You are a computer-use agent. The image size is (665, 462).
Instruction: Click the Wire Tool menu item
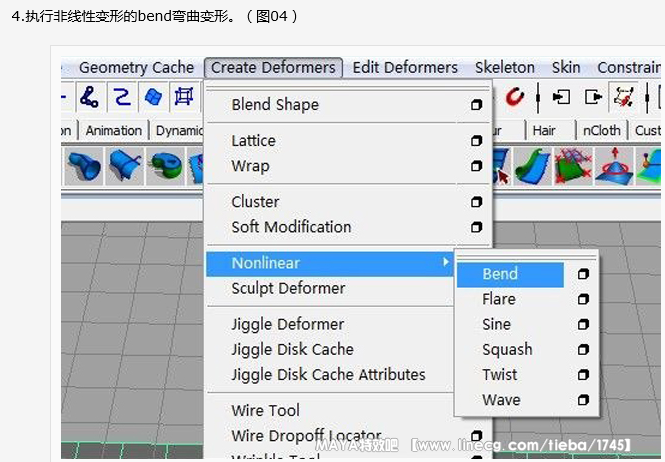click(x=265, y=410)
